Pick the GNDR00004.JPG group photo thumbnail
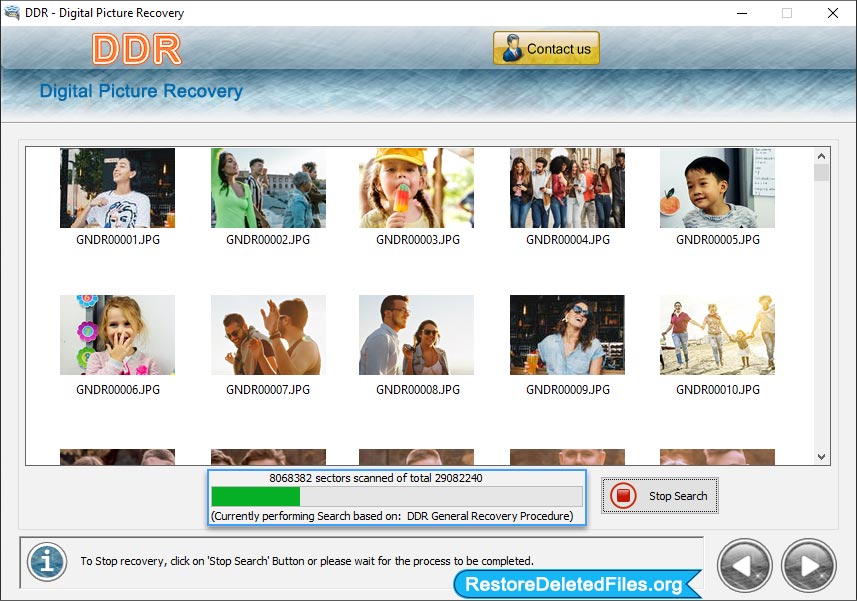This screenshot has width=857, height=601. [567, 188]
